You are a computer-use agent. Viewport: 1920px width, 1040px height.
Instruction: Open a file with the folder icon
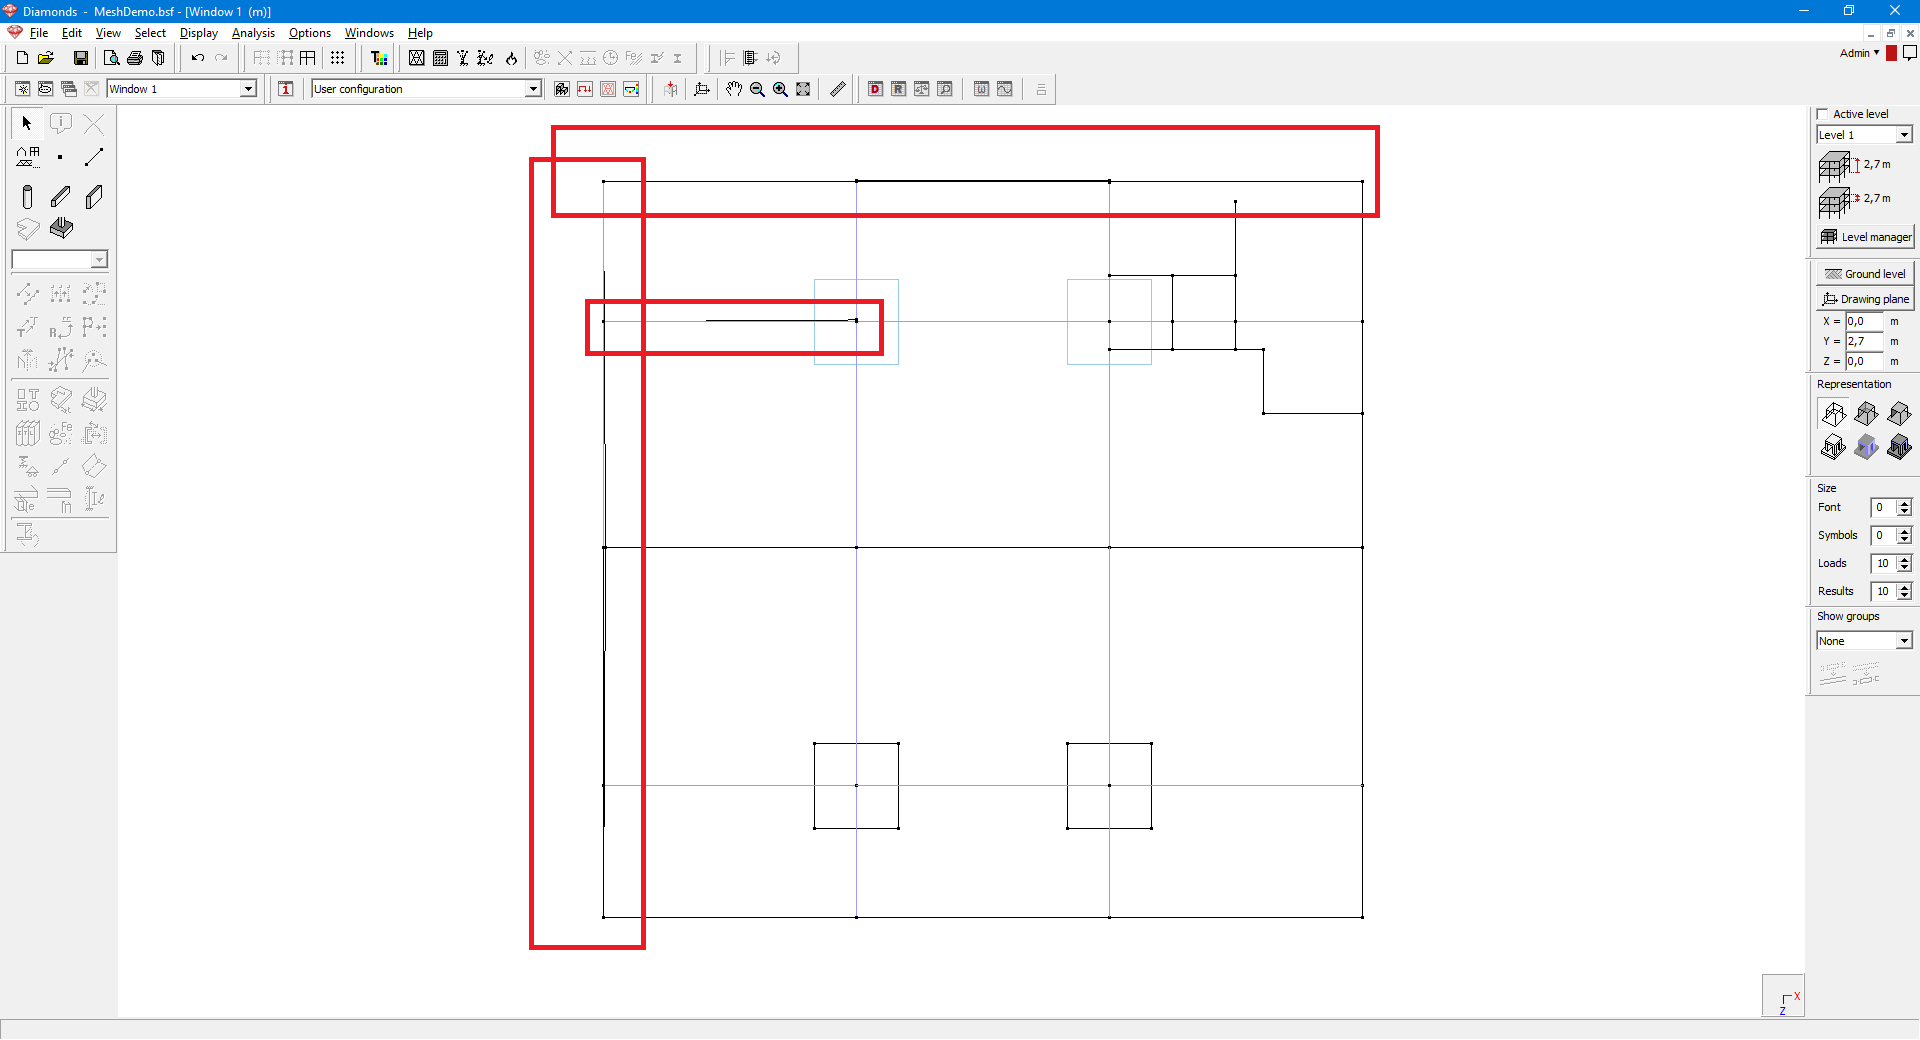tap(46, 58)
